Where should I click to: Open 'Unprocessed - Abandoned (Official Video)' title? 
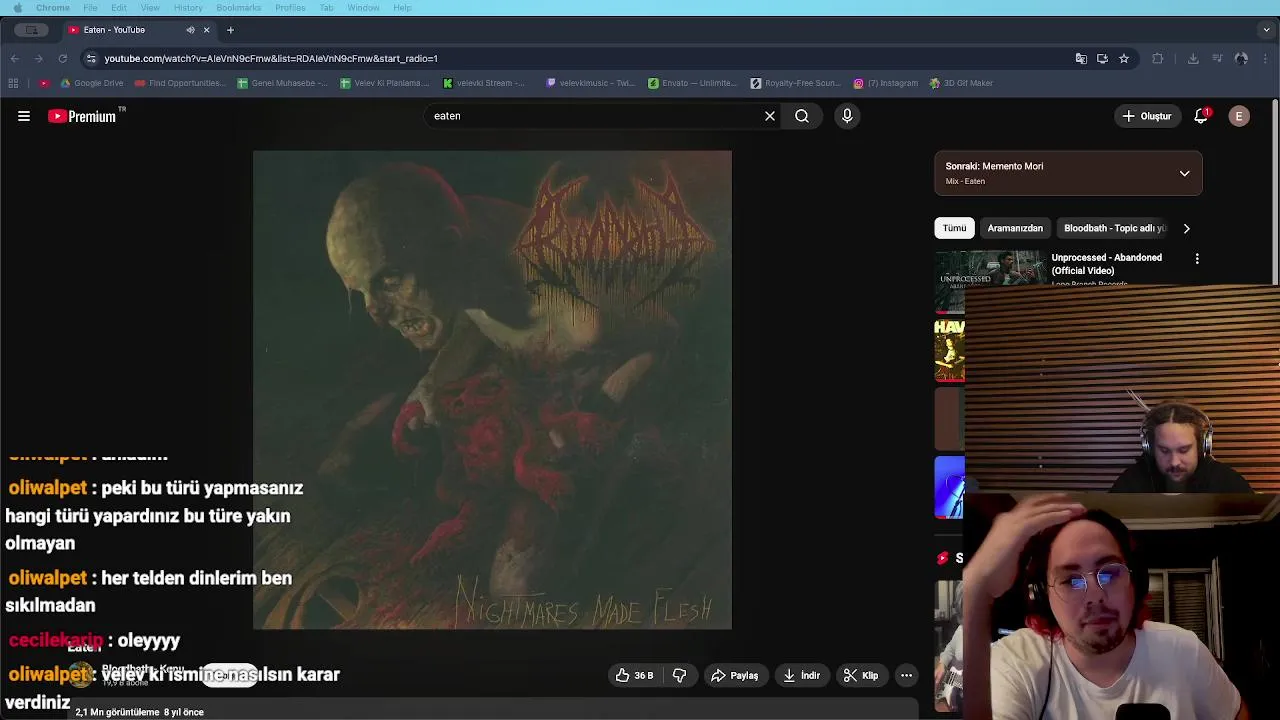pos(1106,264)
